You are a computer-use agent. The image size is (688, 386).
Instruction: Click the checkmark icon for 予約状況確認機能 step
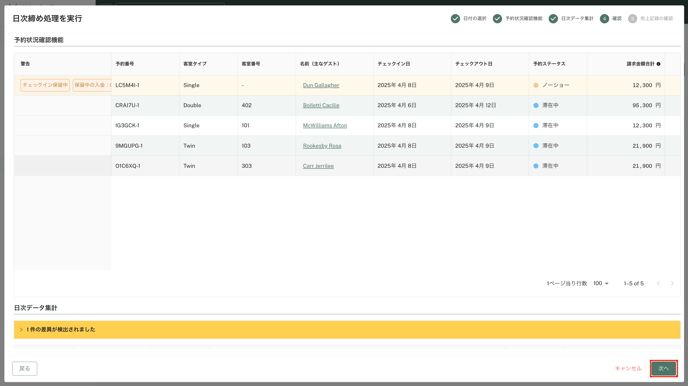(x=497, y=18)
